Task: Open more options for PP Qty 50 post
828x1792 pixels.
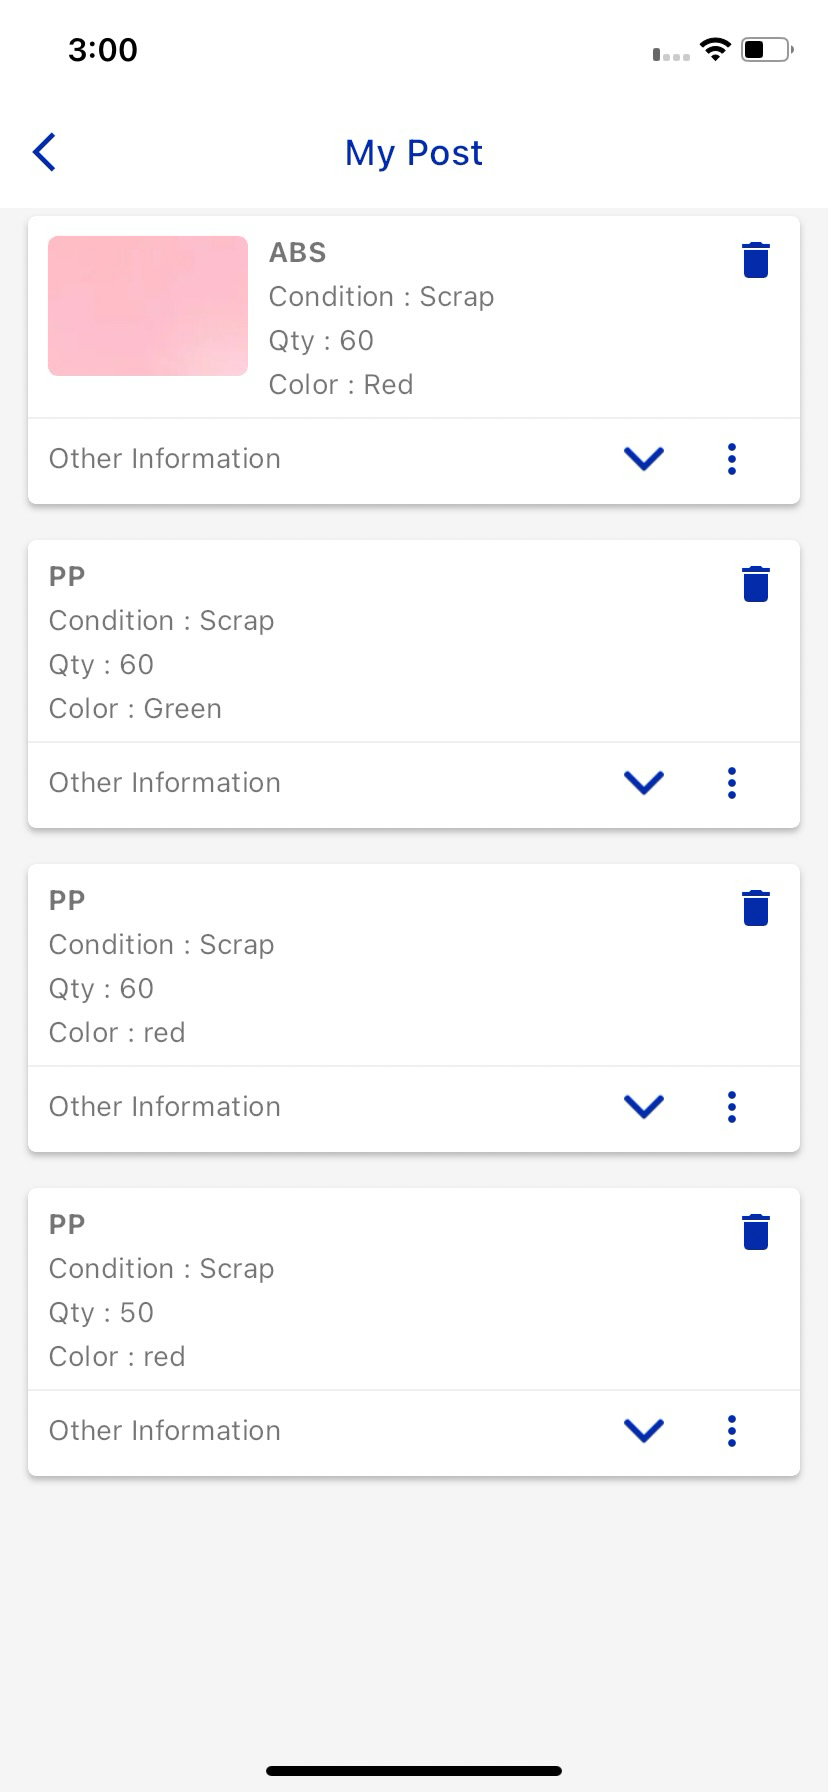Action: 732,1431
